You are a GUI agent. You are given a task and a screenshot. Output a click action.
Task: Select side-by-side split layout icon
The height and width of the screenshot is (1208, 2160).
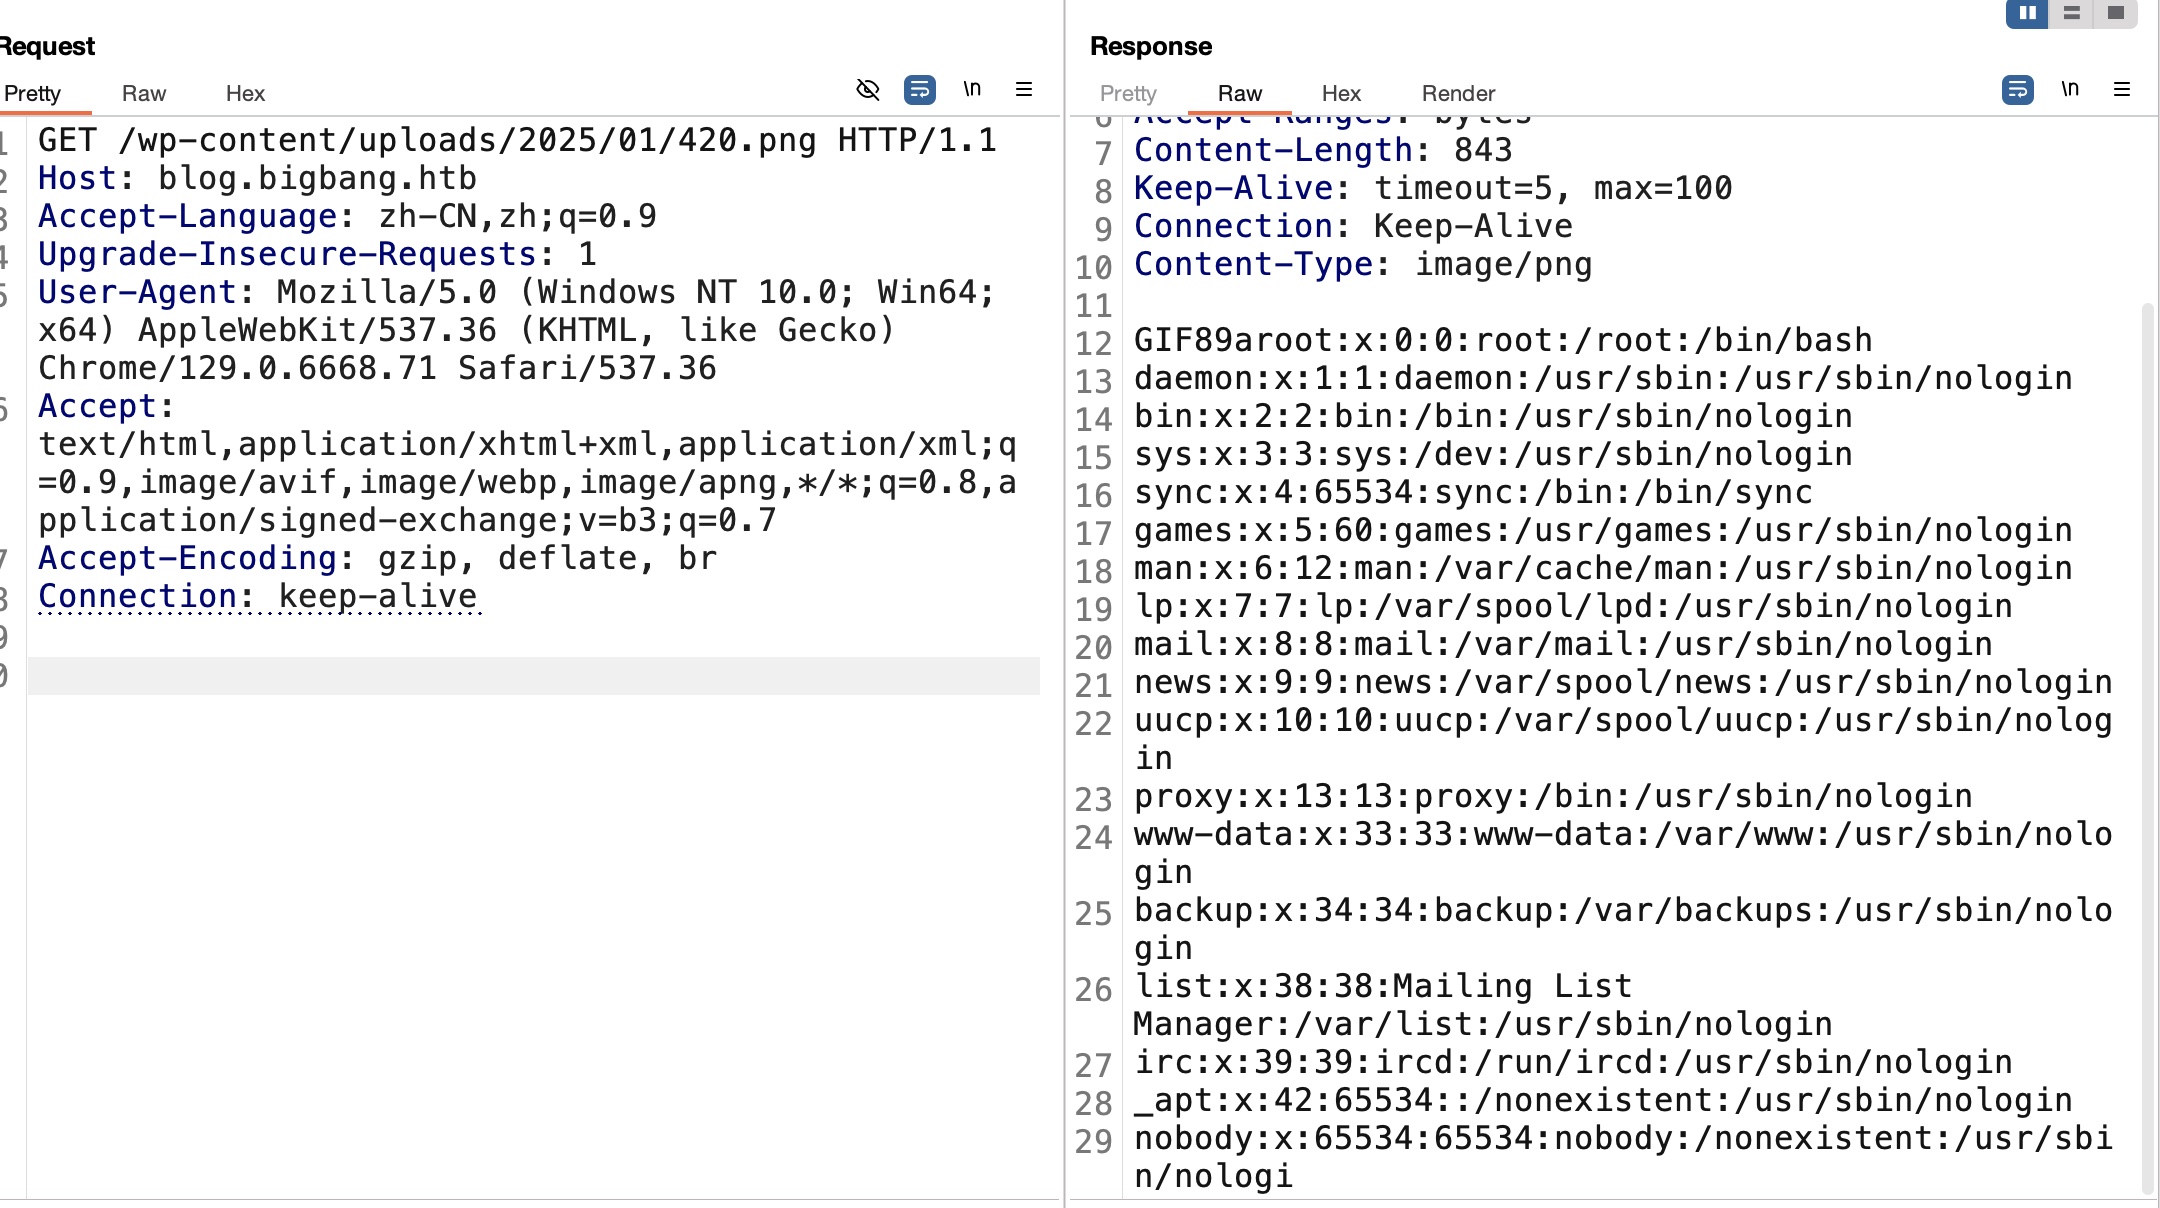2027,13
